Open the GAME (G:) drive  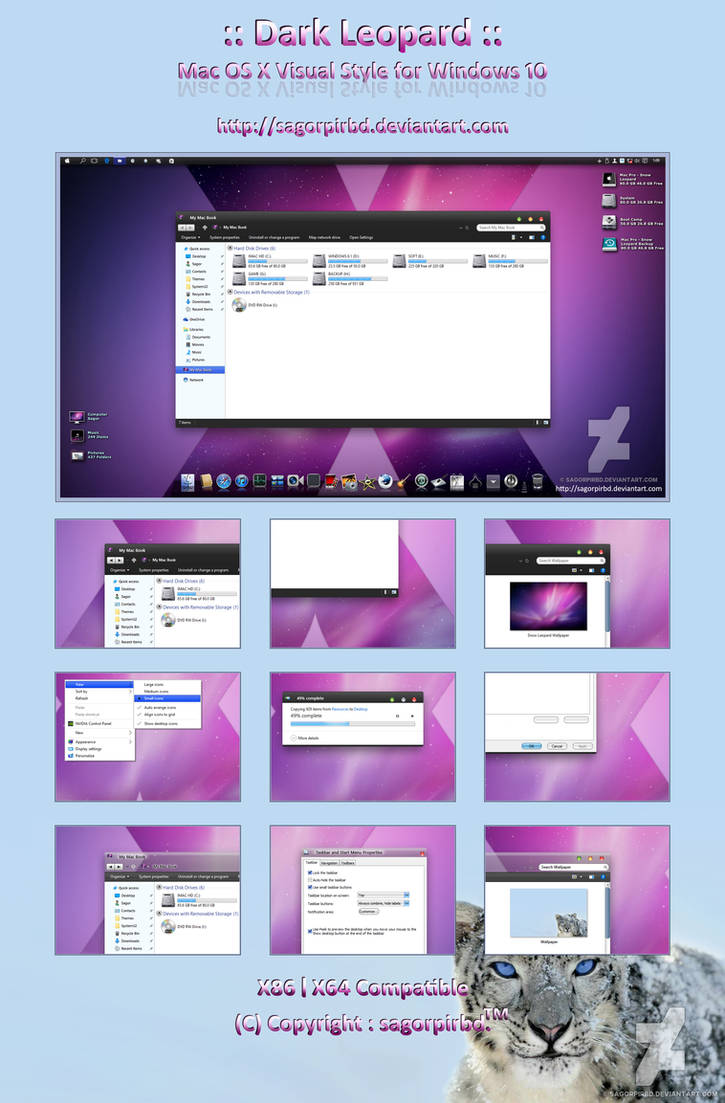pyautogui.click(x=269, y=279)
